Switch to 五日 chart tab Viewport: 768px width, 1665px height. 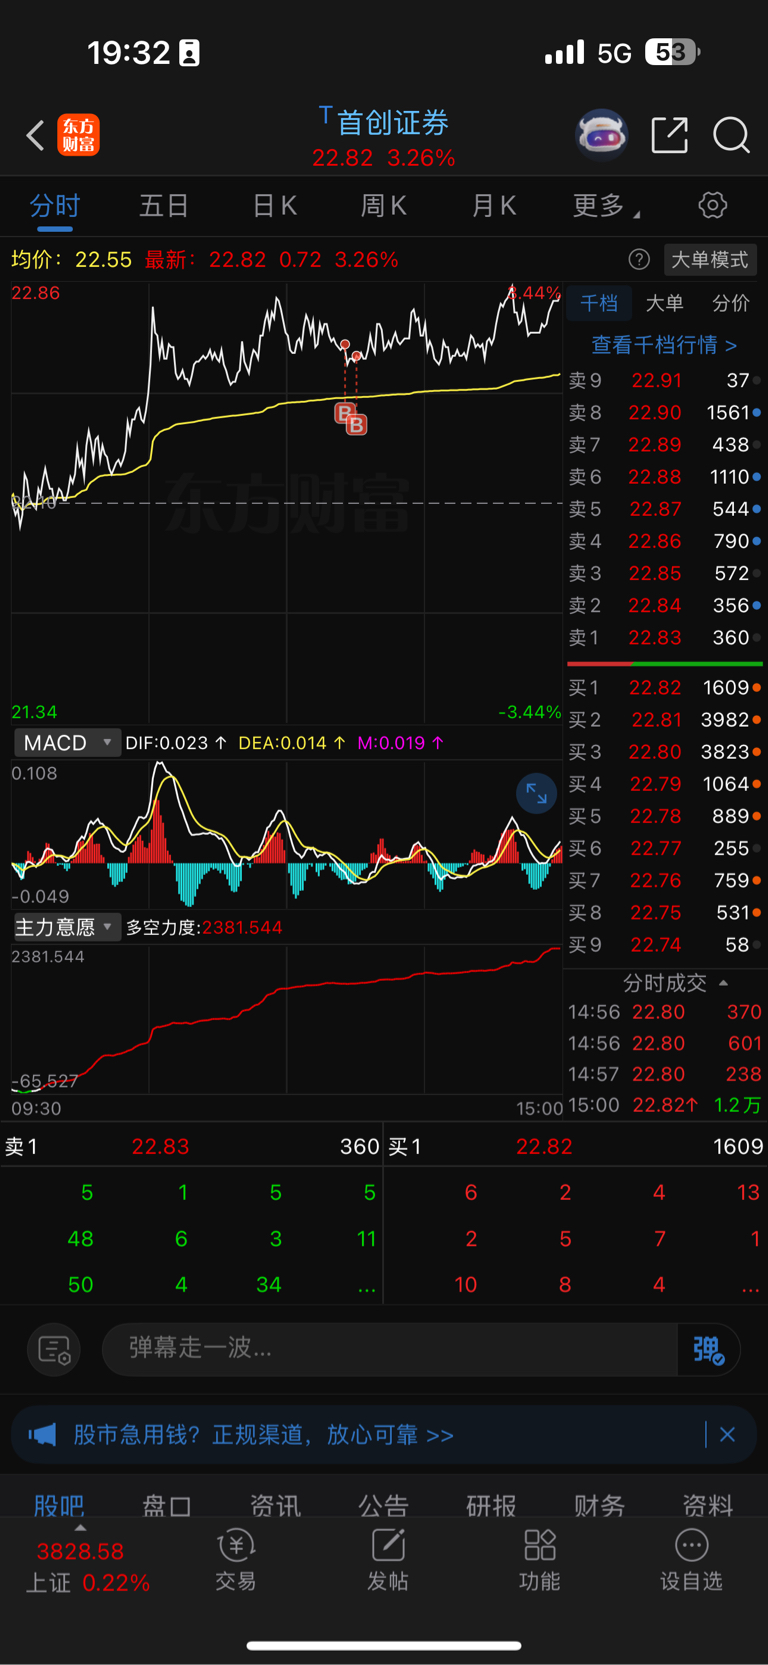tap(164, 206)
